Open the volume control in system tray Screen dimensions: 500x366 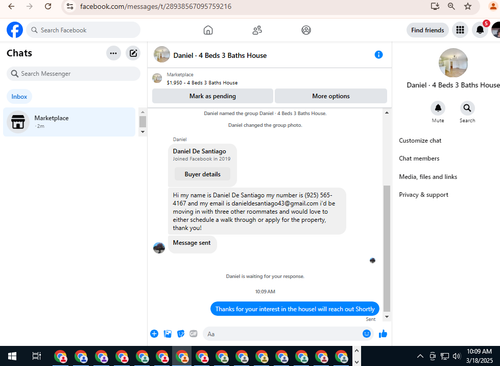pos(457,356)
